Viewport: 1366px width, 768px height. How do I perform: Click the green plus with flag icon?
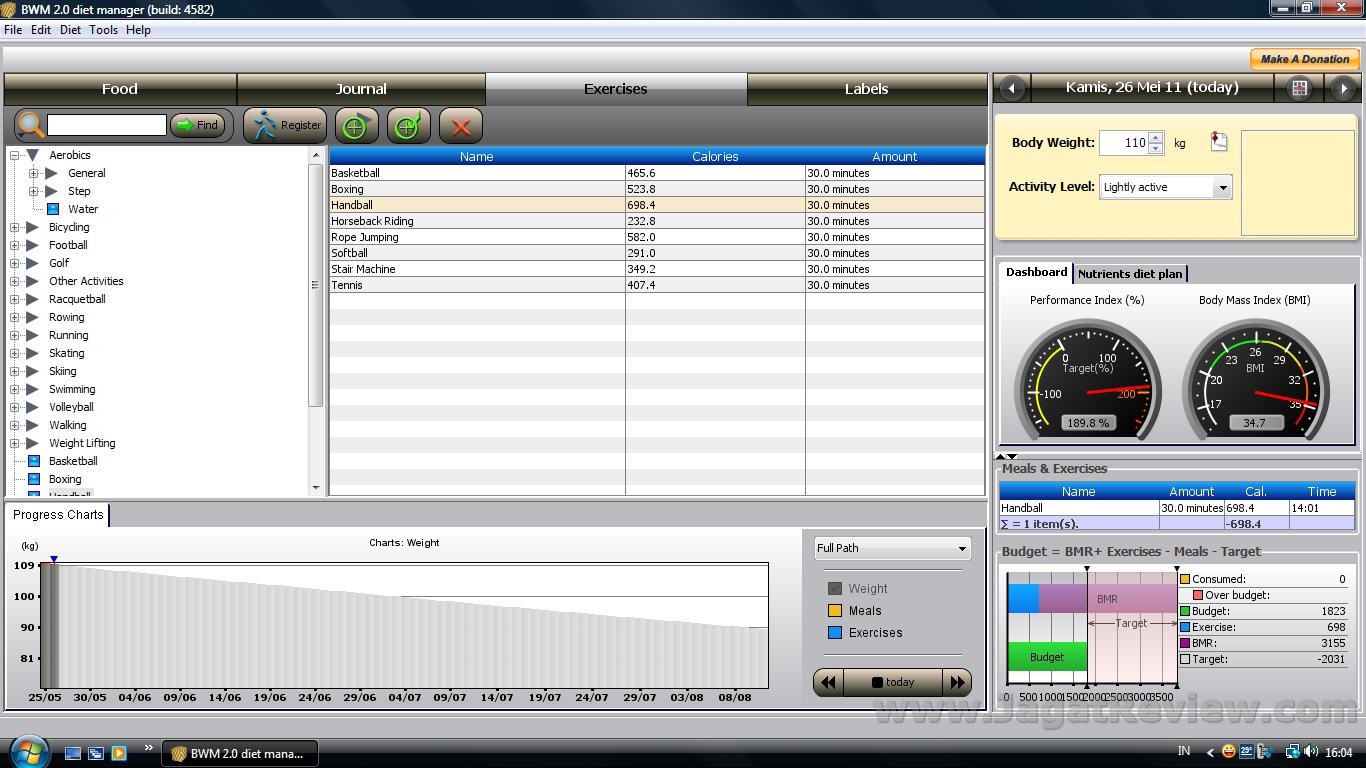click(356, 126)
